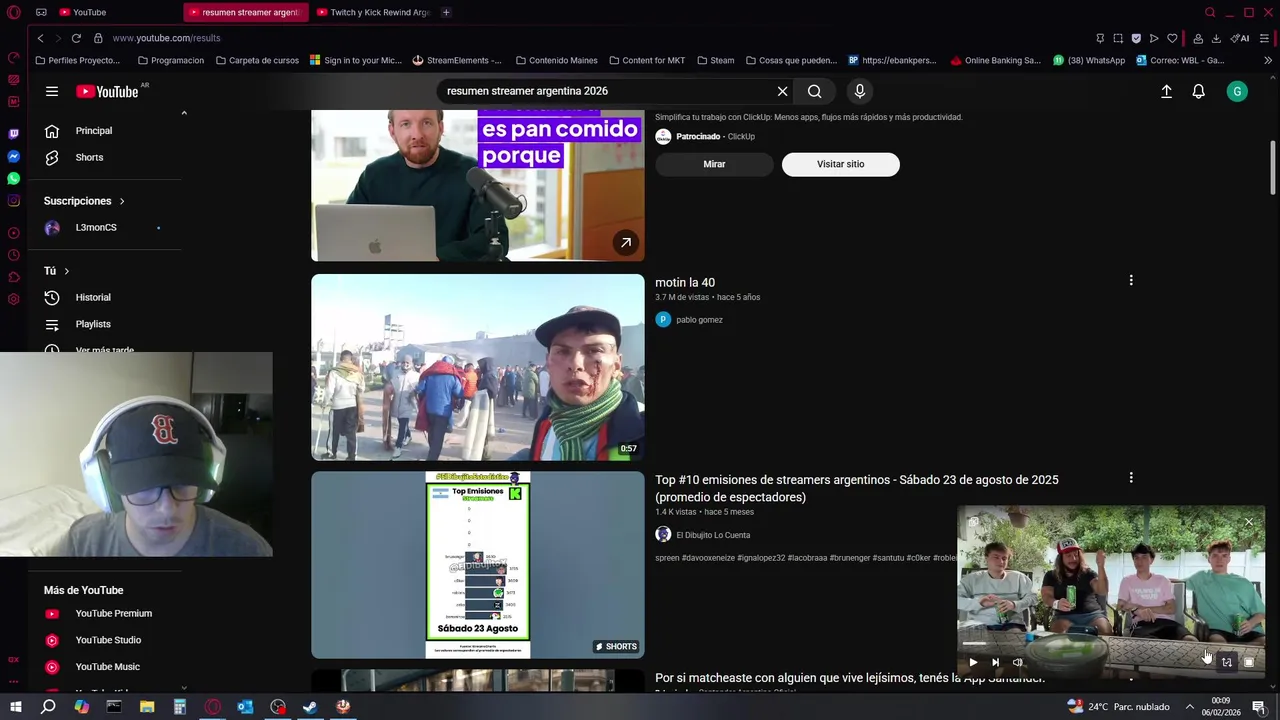Screen dimensions: 1280x720
Task: Open the Windows Start button
Action: tap(16, 707)
